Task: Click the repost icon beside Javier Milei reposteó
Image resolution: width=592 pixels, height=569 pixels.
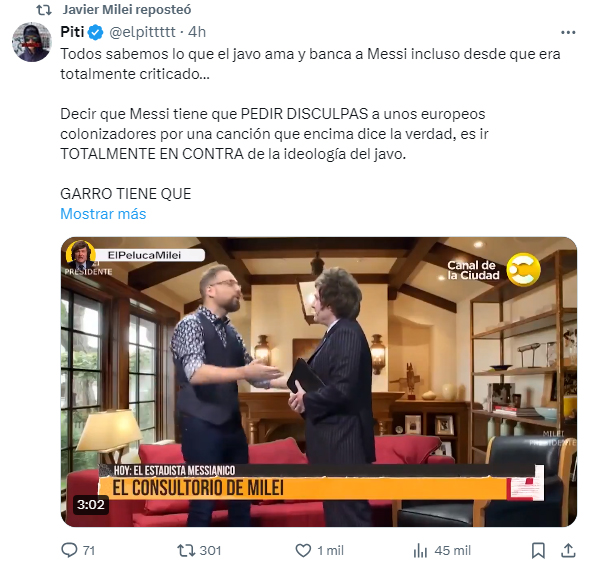Action: coord(44,10)
